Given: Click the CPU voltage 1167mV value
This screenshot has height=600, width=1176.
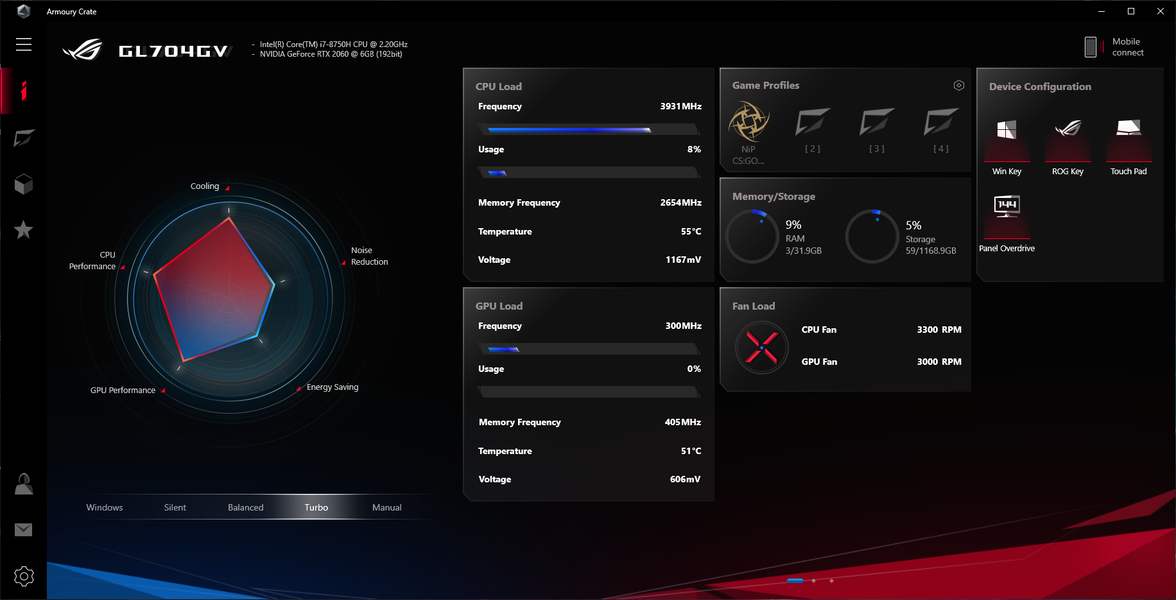Looking at the screenshot, I should (683, 260).
